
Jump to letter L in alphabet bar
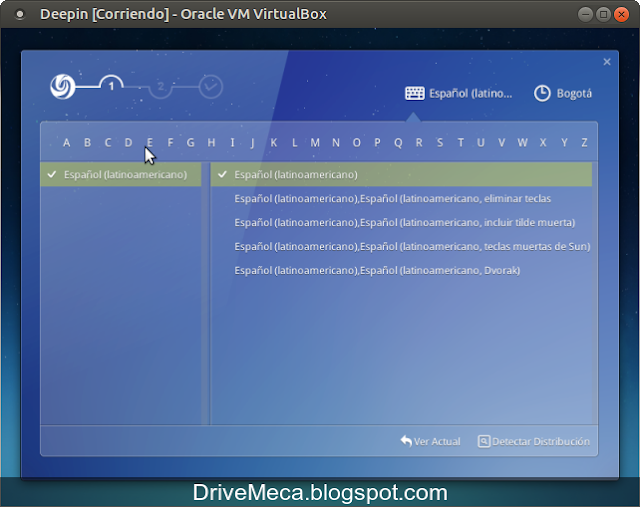point(294,142)
